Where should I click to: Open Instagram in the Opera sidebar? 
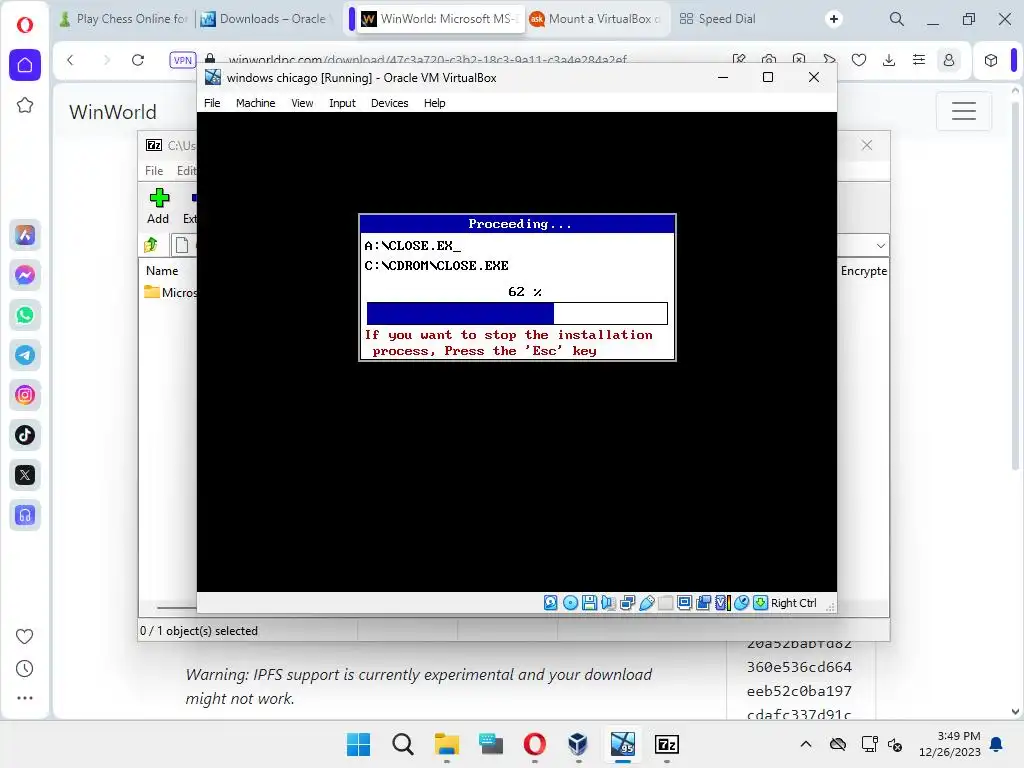coord(25,395)
